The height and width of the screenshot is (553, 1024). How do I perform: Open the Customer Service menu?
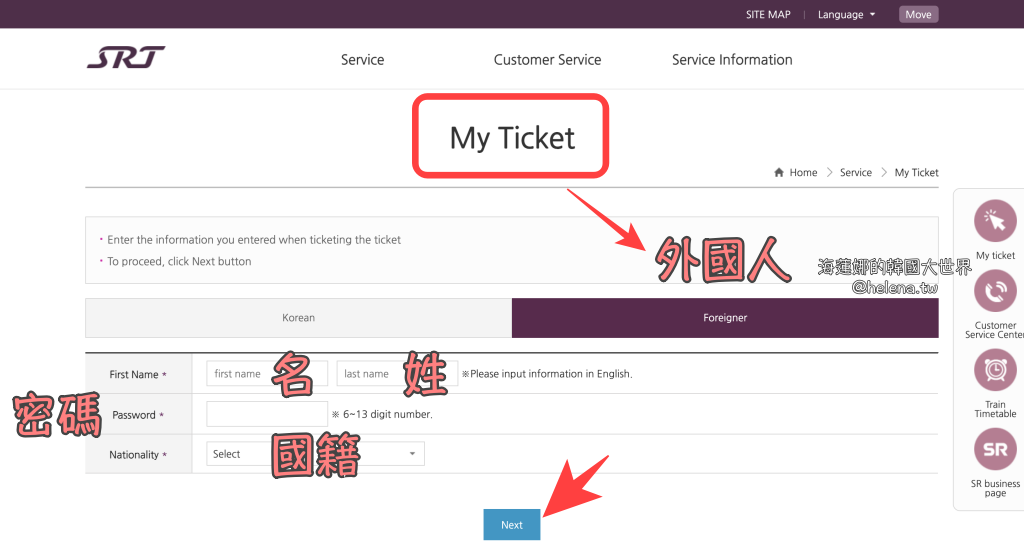tap(547, 60)
